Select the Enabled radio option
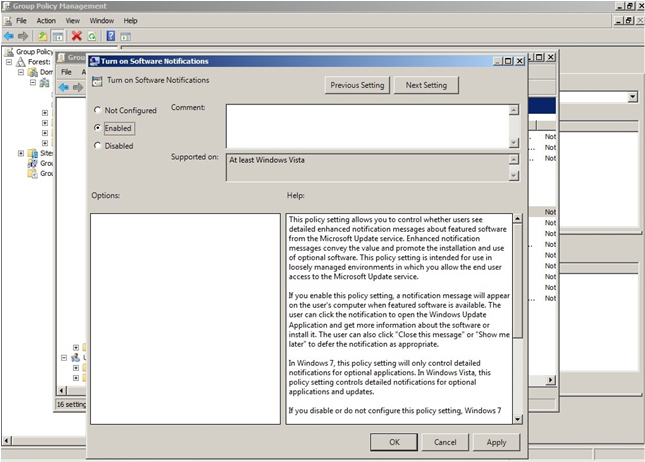Viewport: 645px width, 462px height. [97, 128]
